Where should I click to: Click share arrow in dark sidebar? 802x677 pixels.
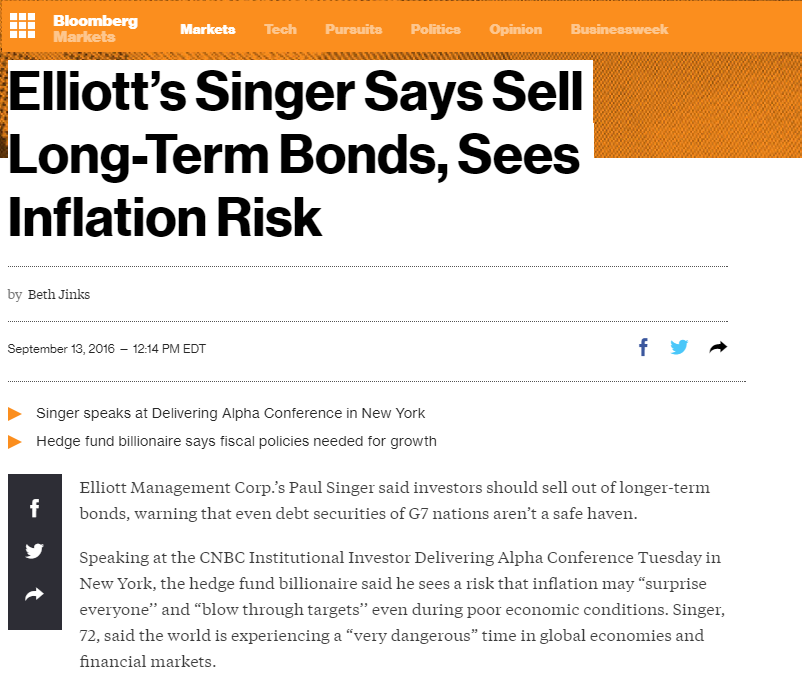point(34,594)
